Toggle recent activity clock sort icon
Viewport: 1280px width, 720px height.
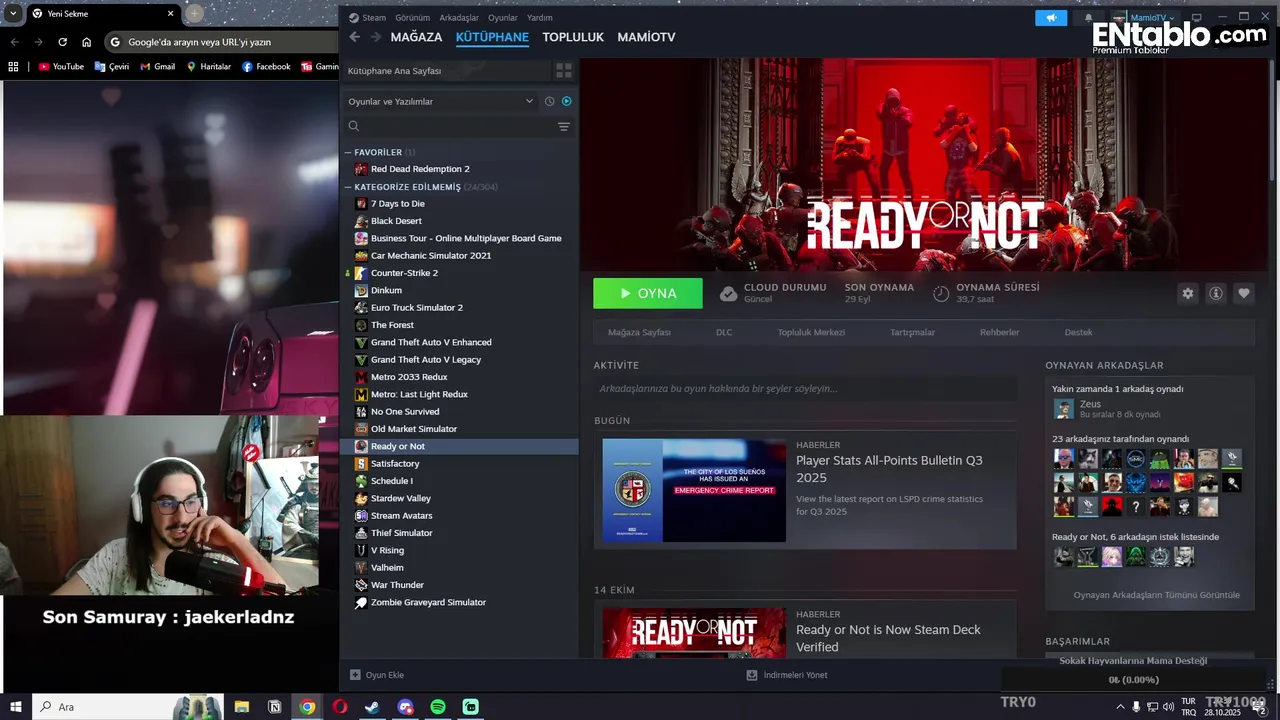tap(549, 101)
